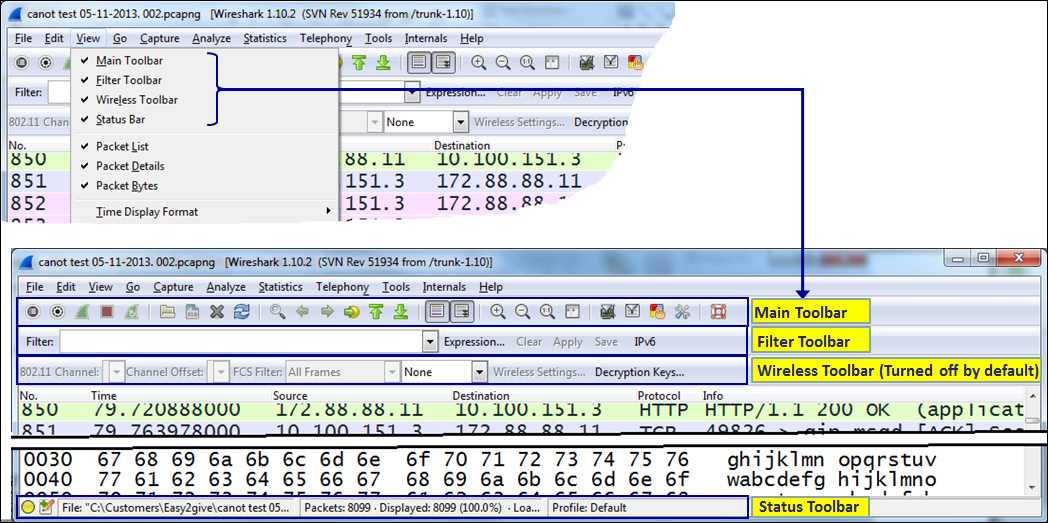
Task: Reload the capture file with blue arrows icon
Action: [241, 311]
